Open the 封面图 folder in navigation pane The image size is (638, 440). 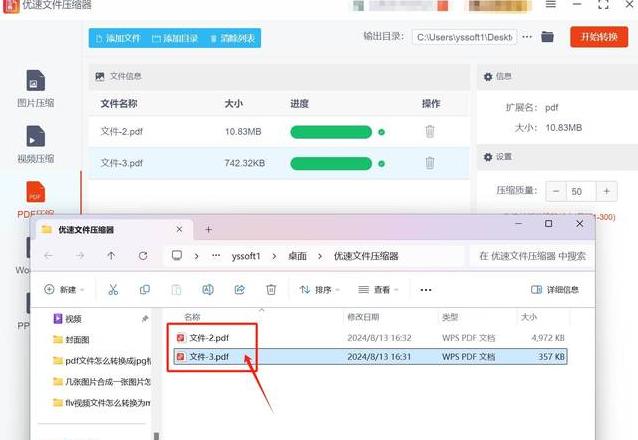[71, 340]
